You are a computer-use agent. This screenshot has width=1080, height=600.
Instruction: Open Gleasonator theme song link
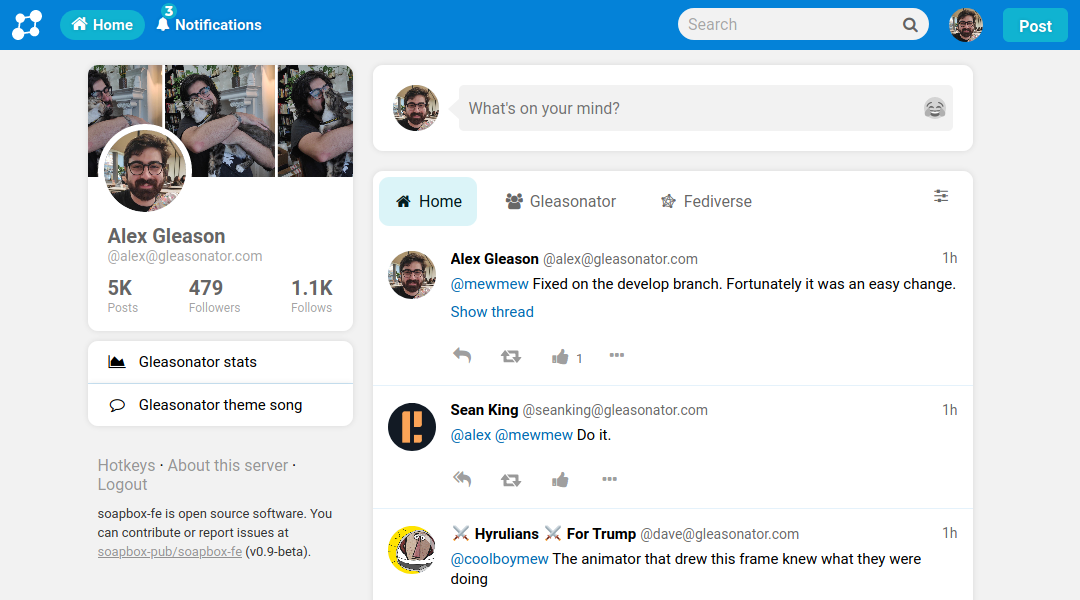(220, 405)
